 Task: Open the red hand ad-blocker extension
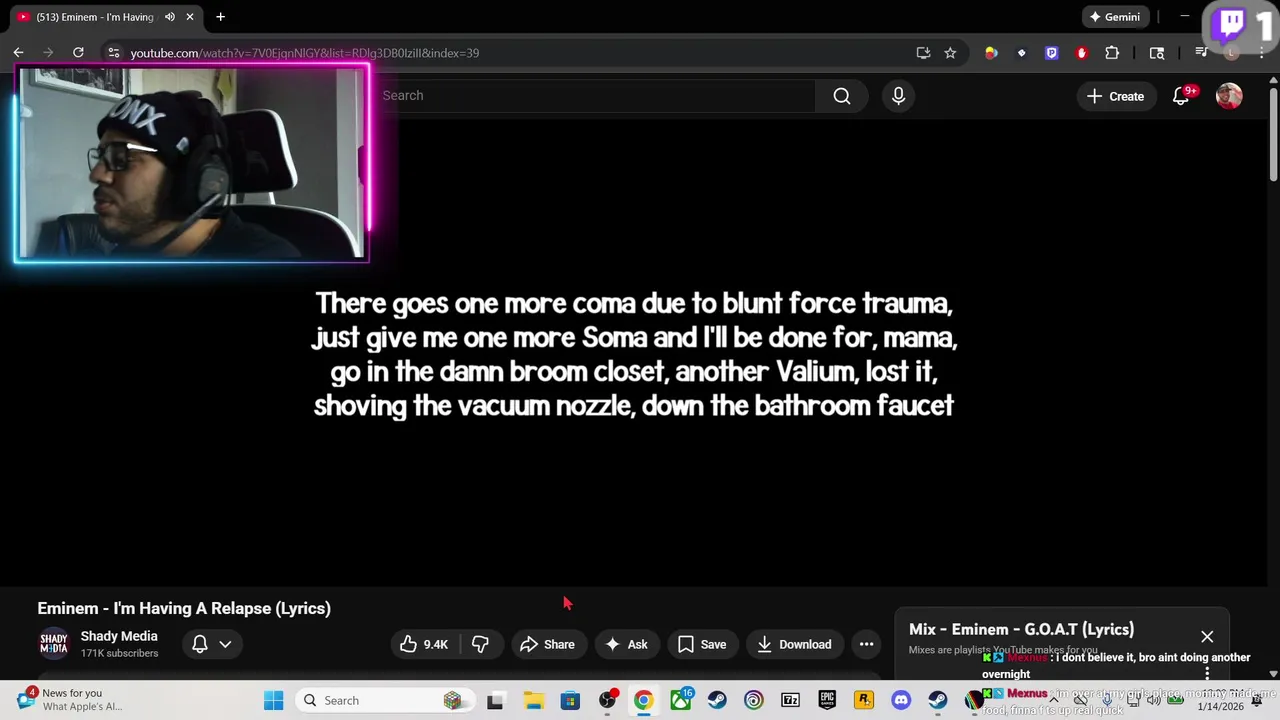pos(1081,53)
